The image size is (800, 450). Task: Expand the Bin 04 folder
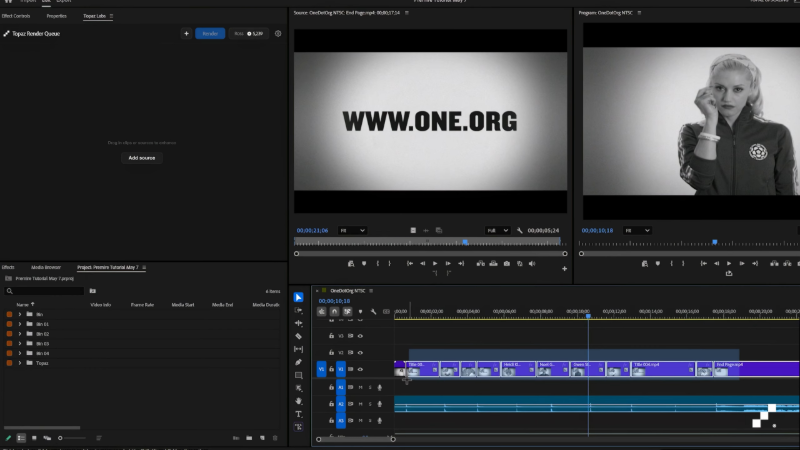point(20,354)
